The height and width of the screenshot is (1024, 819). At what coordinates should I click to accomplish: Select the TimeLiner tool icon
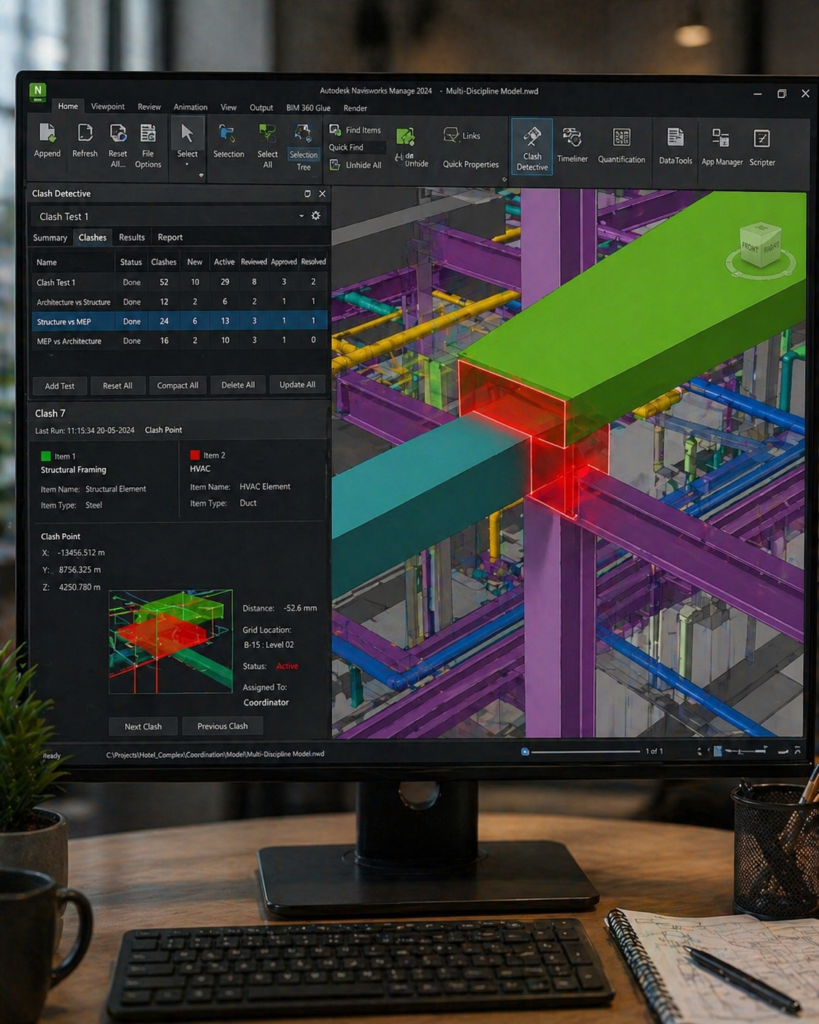pos(571,143)
